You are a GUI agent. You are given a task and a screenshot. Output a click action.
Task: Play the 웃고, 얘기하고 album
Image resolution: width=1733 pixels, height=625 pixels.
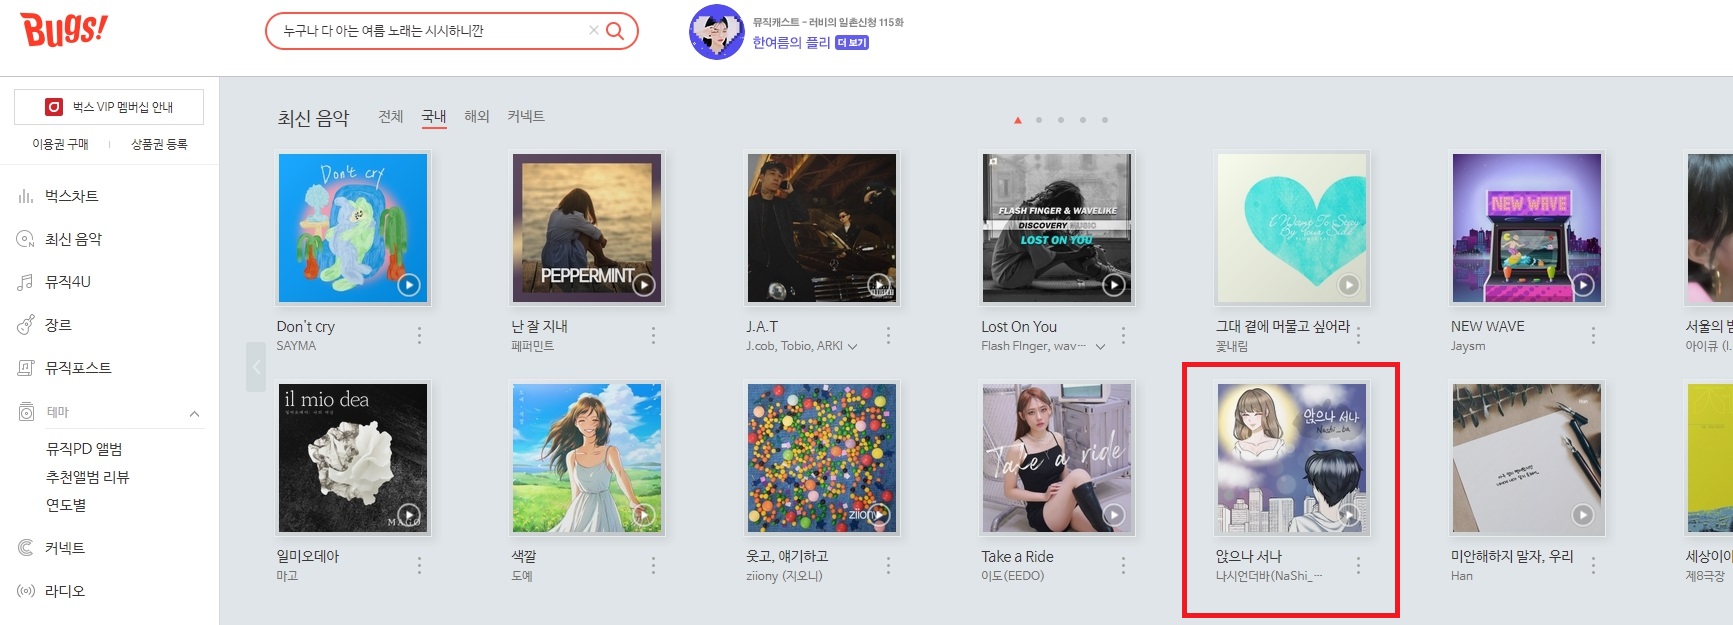pyautogui.click(x=878, y=515)
